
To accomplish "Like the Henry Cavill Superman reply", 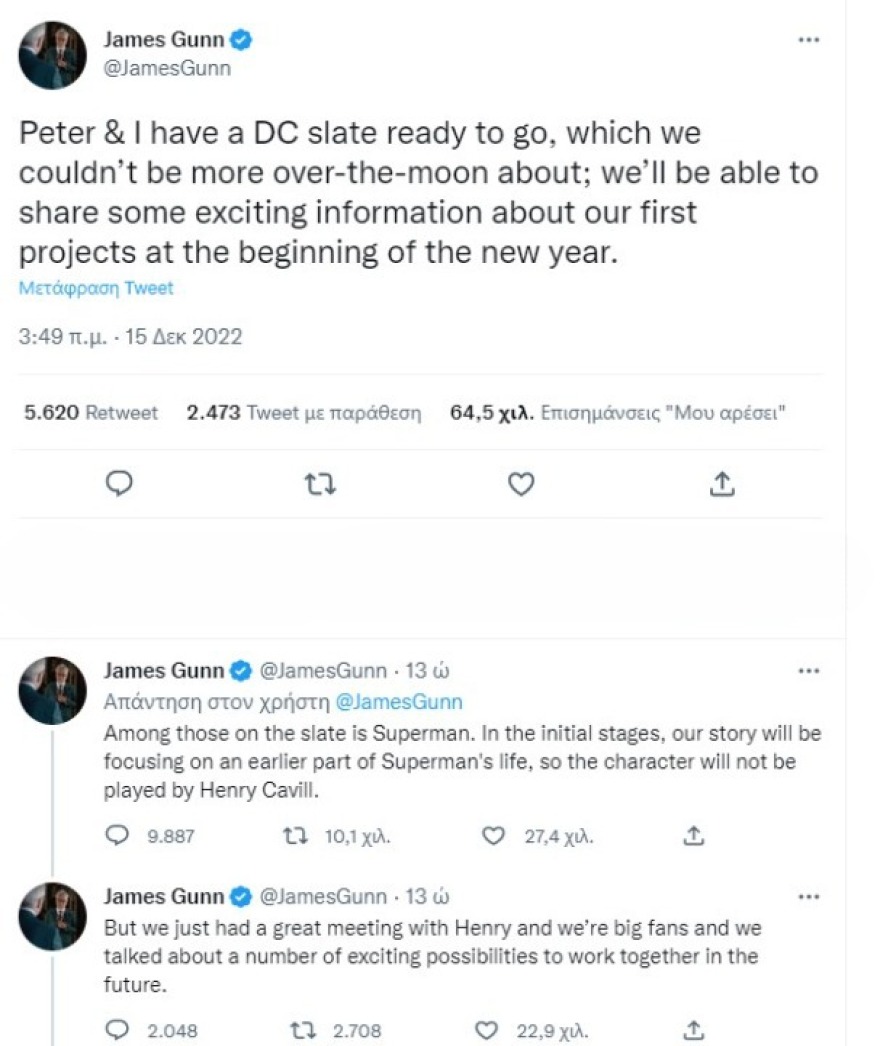I will tap(492, 836).
